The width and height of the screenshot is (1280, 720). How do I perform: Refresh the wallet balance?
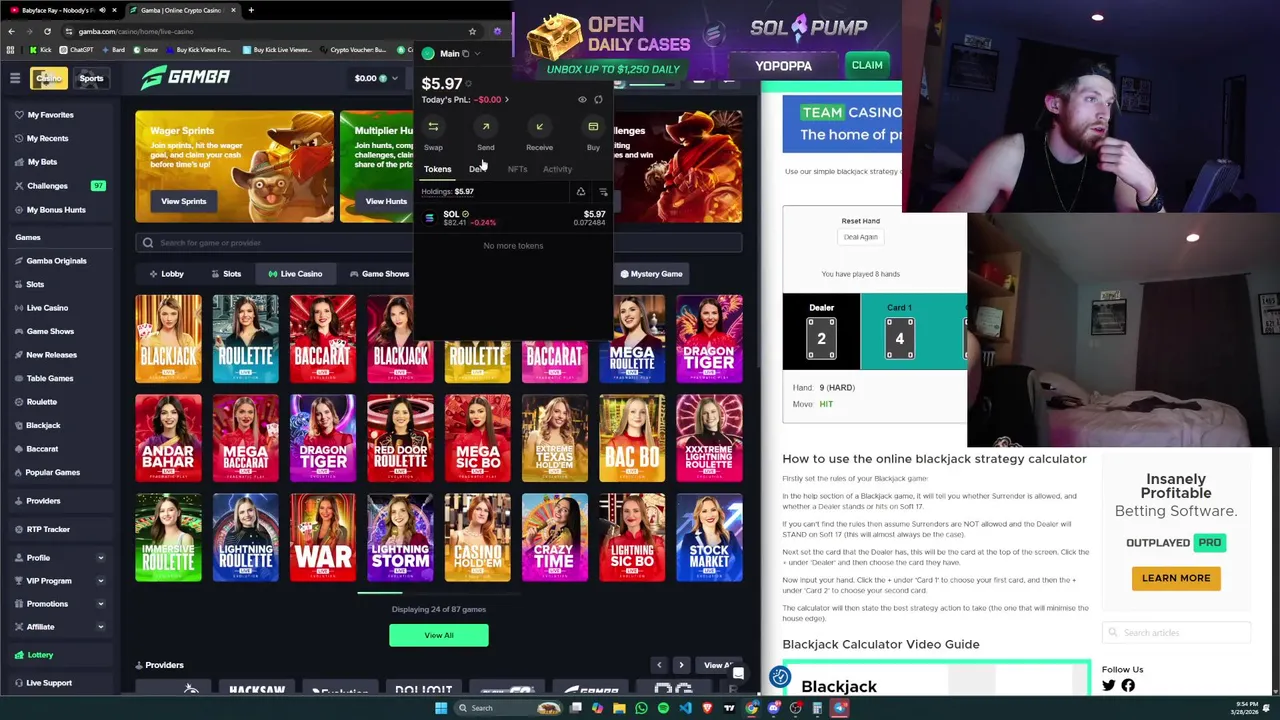(x=598, y=100)
